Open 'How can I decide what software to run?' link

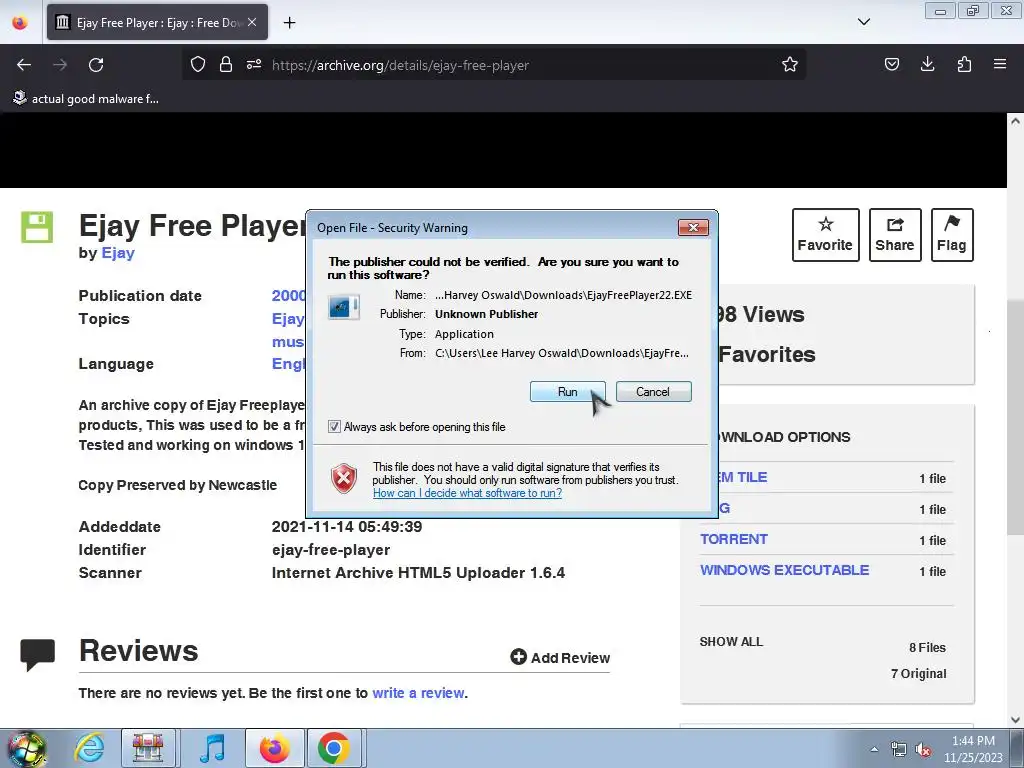coord(467,493)
